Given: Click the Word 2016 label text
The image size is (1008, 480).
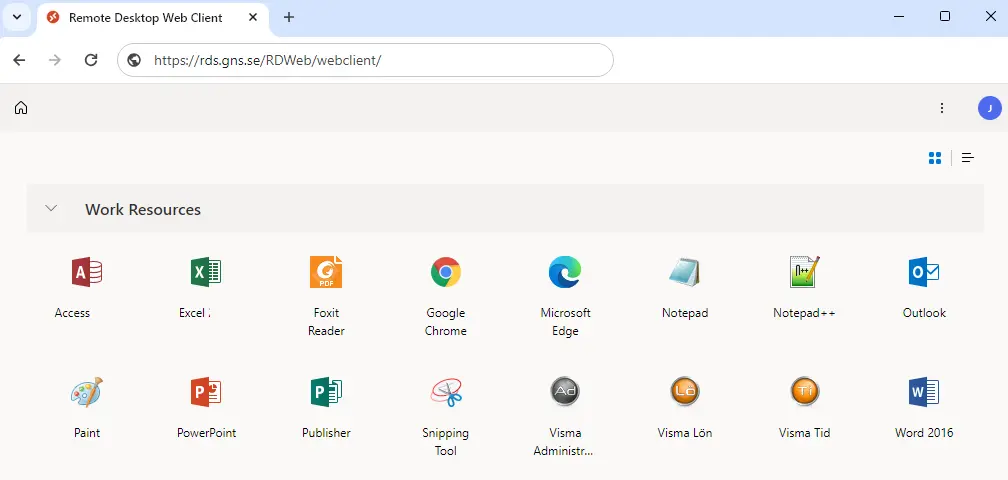Looking at the screenshot, I should [x=924, y=433].
